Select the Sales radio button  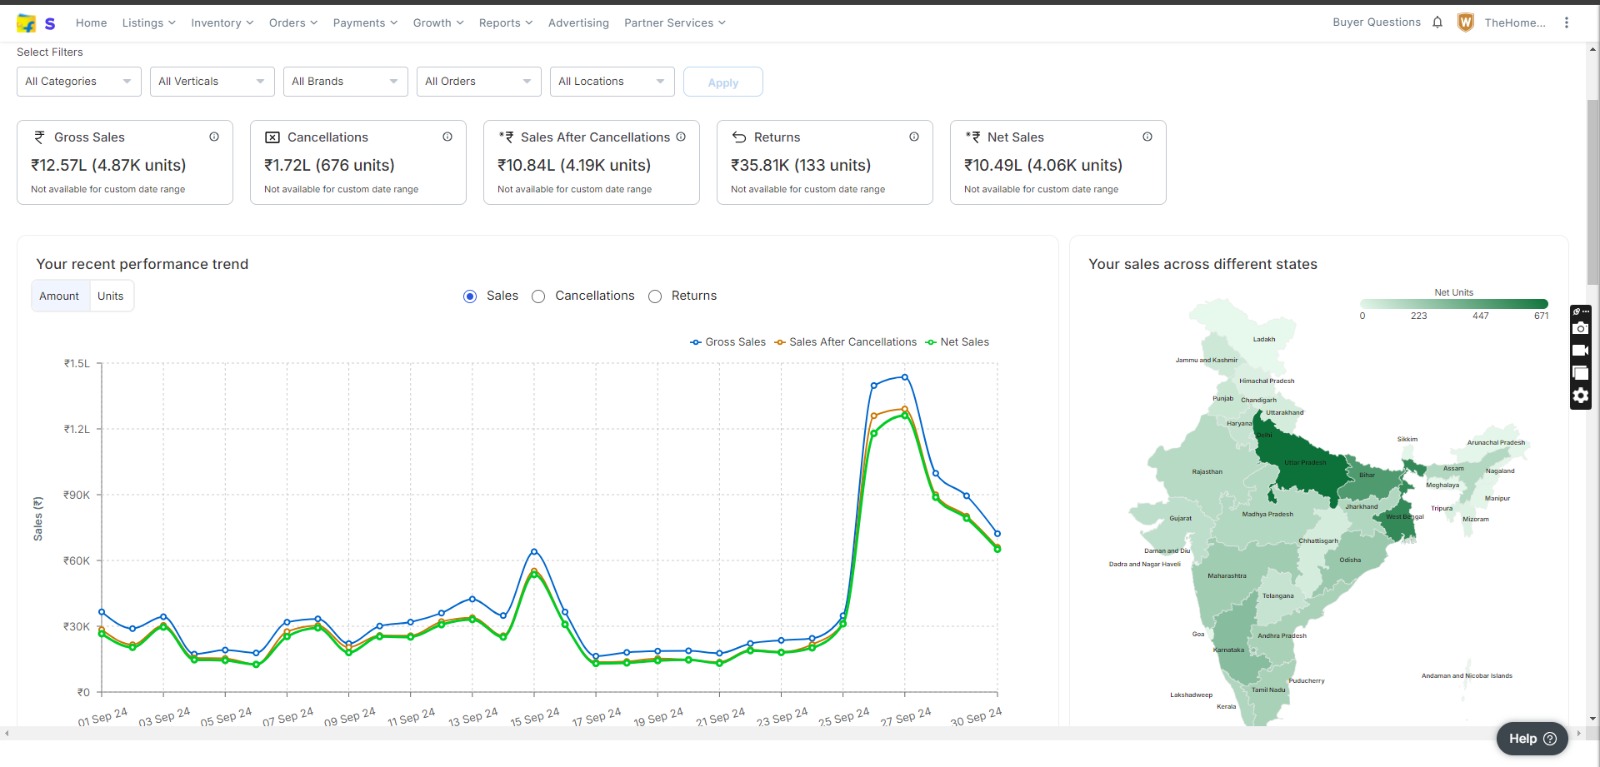point(470,296)
